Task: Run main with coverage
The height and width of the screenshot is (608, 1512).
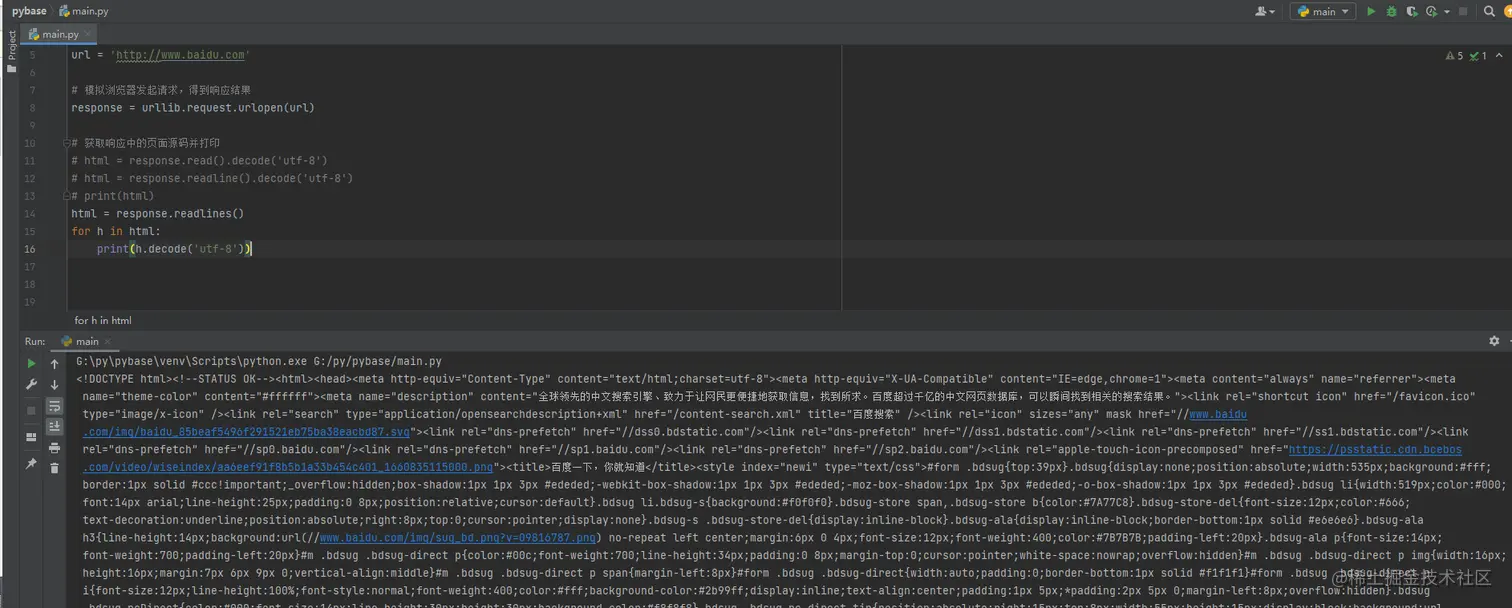Action: click(x=1411, y=11)
